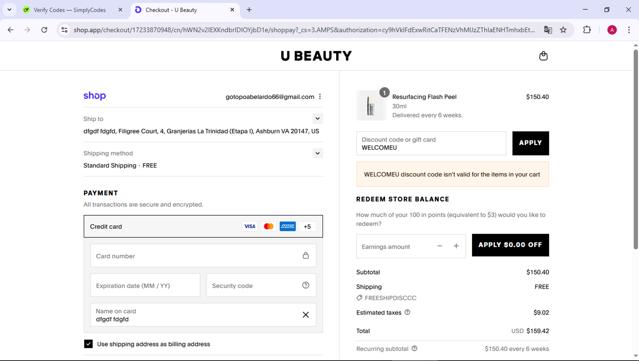Click the FREESHIPDISCCC discount tag icon
The height and width of the screenshot is (361, 639).
pyautogui.click(x=359, y=298)
